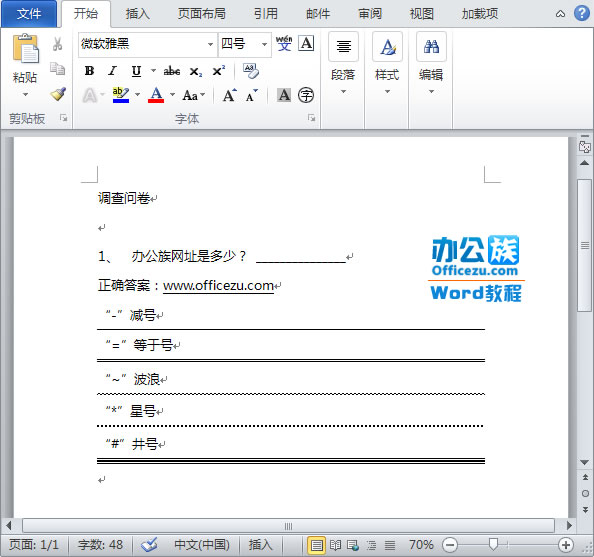Open the font size dropdown arrow
Viewport: 594px width, 557px height.
click(x=264, y=44)
